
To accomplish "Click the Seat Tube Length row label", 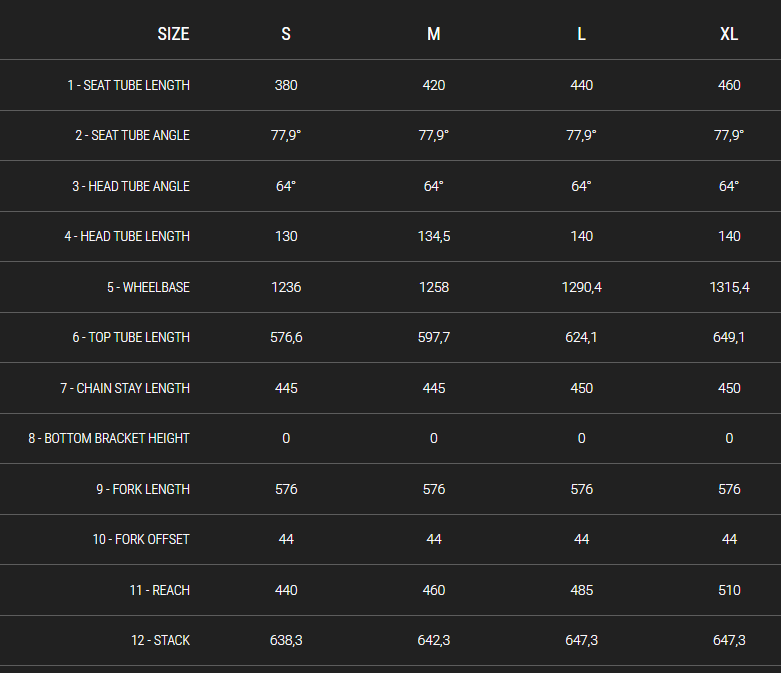I will 128,85.
